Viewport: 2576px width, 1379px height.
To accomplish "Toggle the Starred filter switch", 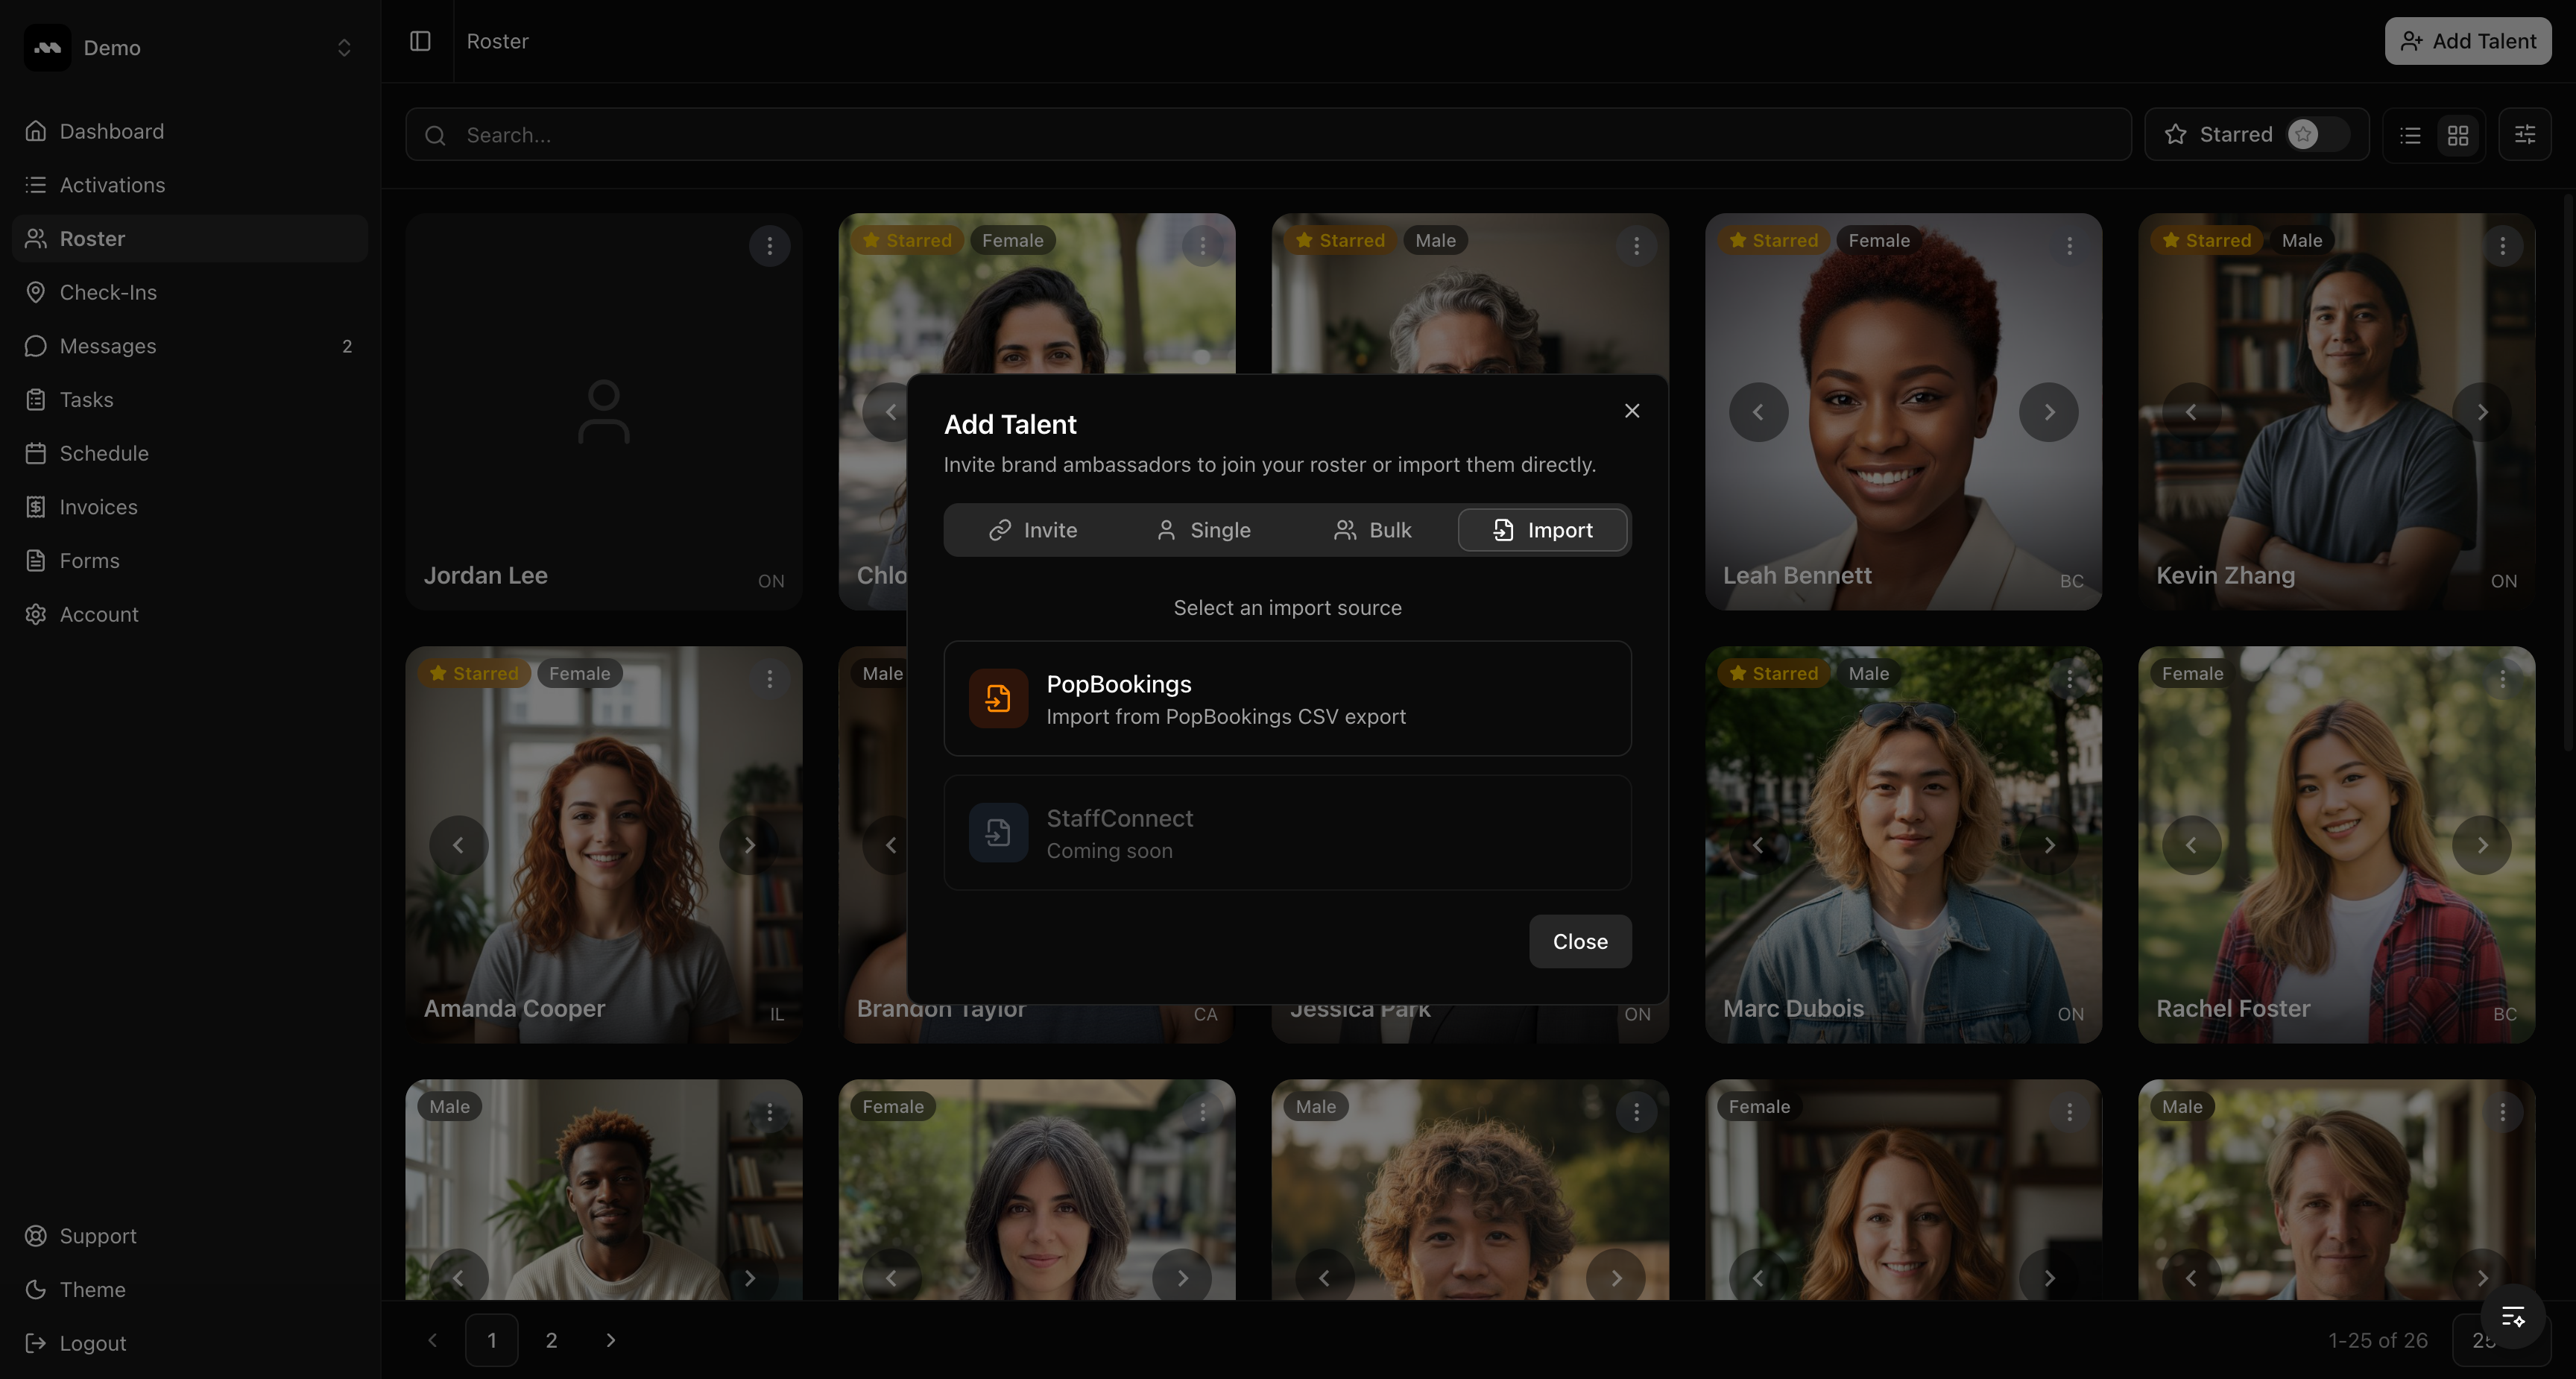I will tap(2316, 135).
